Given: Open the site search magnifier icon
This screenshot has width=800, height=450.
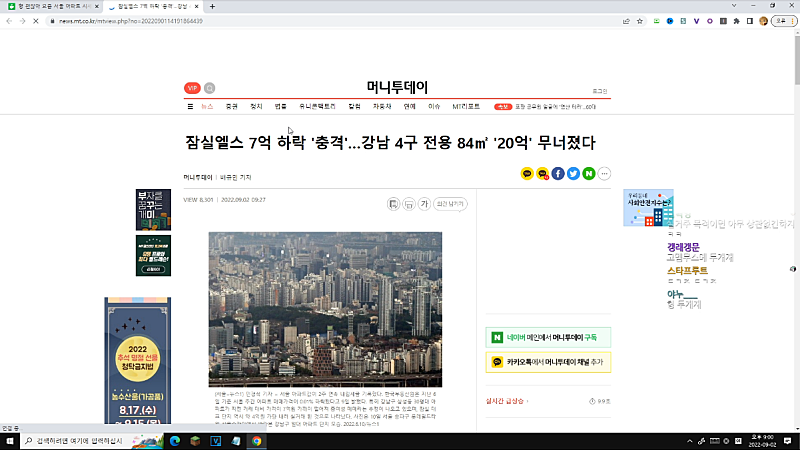Looking at the screenshot, I should [210, 88].
